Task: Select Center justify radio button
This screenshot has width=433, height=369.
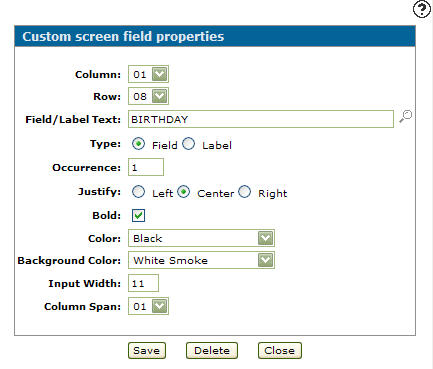Action: [x=184, y=192]
